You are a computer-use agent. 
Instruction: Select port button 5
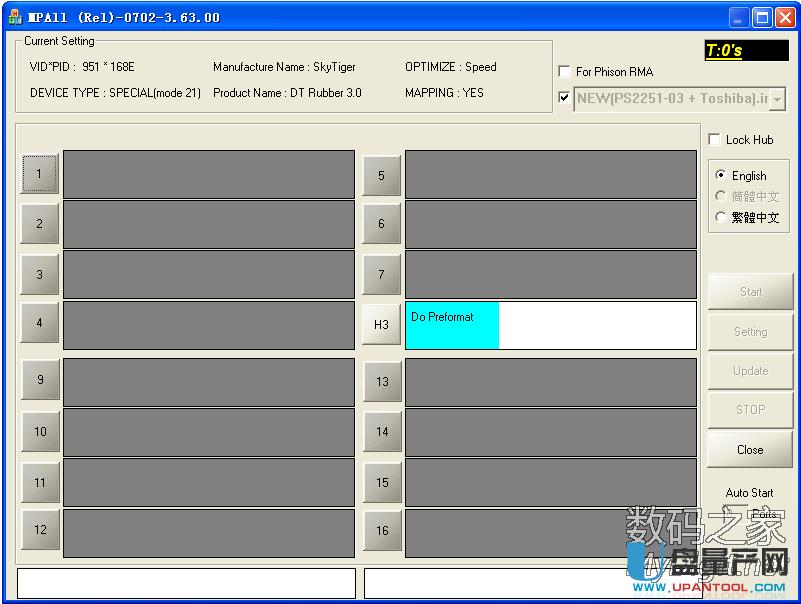click(x=381, y=173)
